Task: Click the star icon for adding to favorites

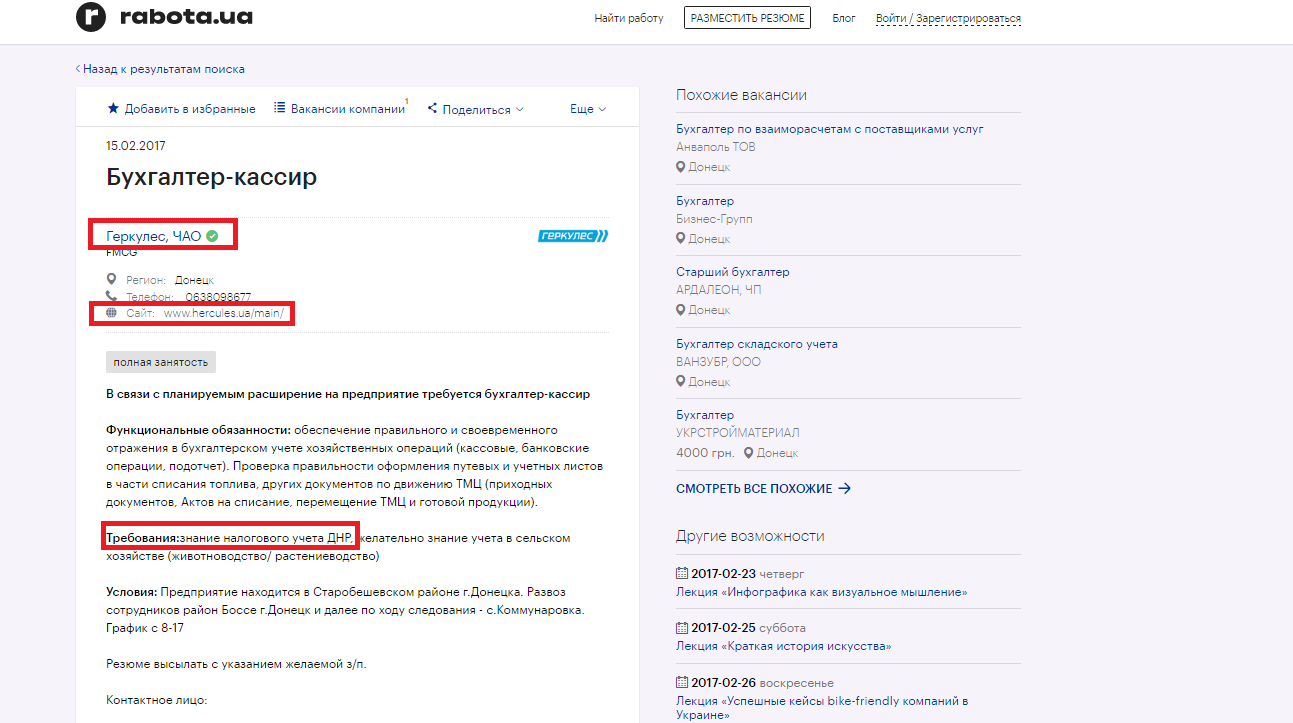Action: click(x=113, y=108)
